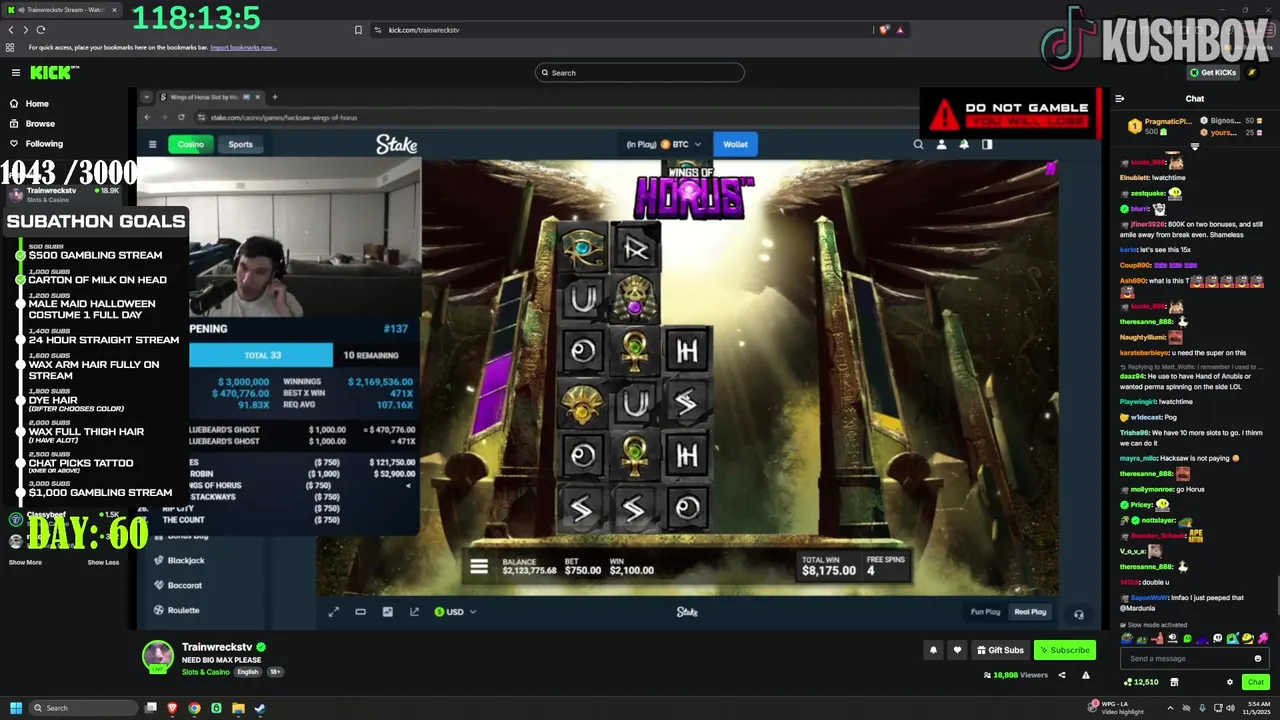The height and width of the screenshot is (720, 1280).
Task: Reload the kick.com page
Action: coord(41,30)
